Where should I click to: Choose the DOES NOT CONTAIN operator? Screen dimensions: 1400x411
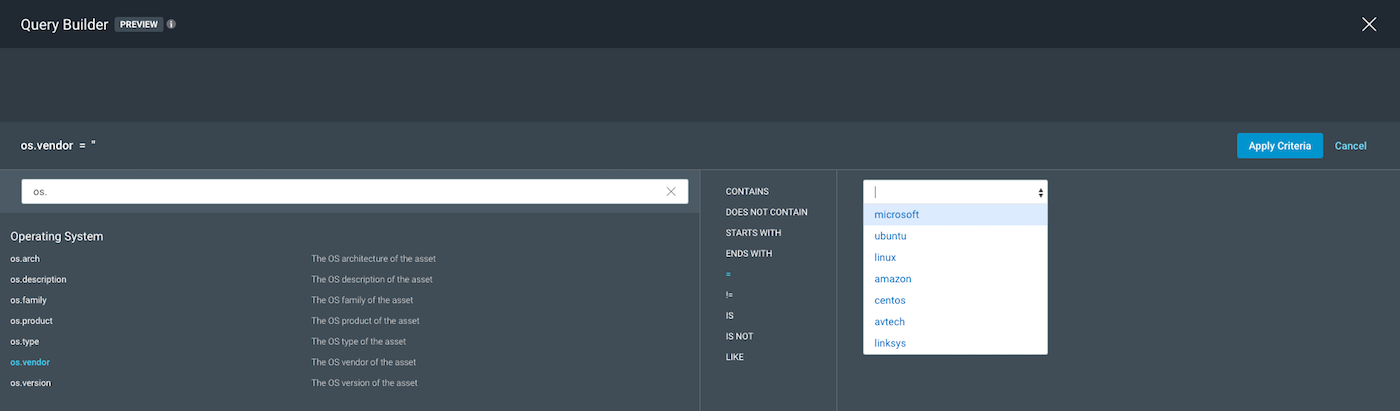pos(766,212)
